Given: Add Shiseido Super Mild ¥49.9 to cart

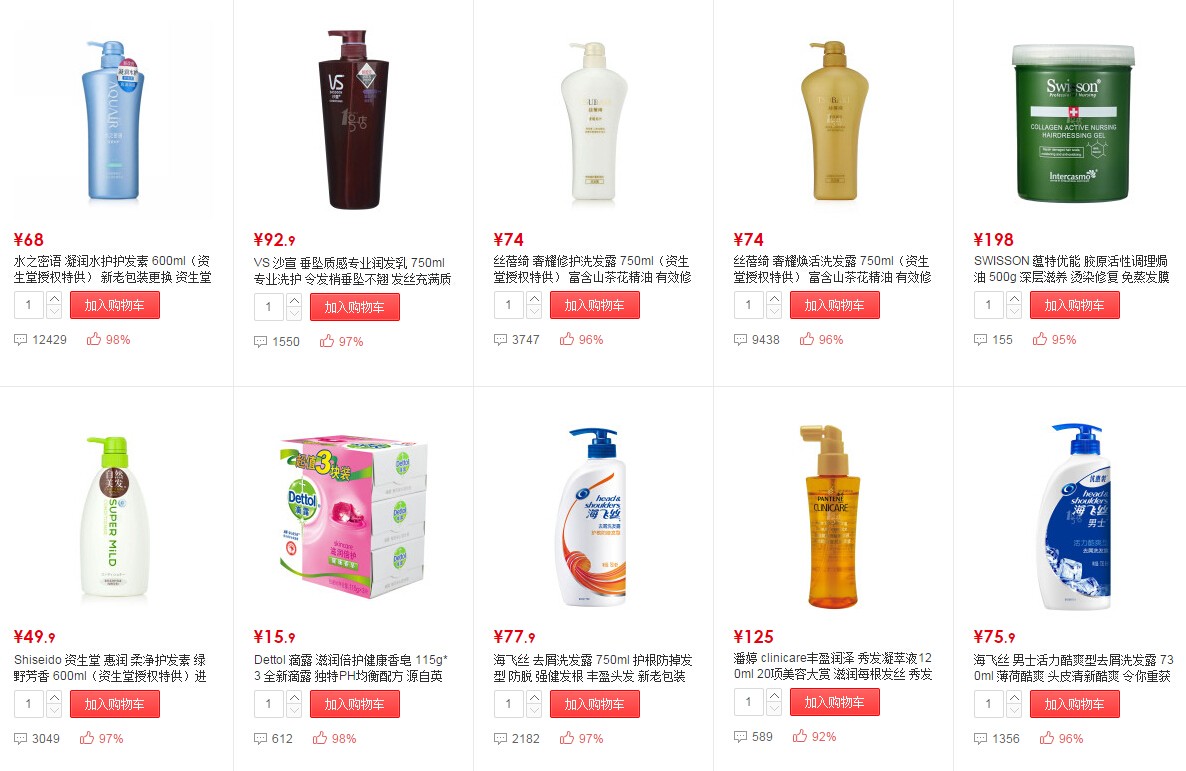Looking at the screenshot, I should coord(115,704).
